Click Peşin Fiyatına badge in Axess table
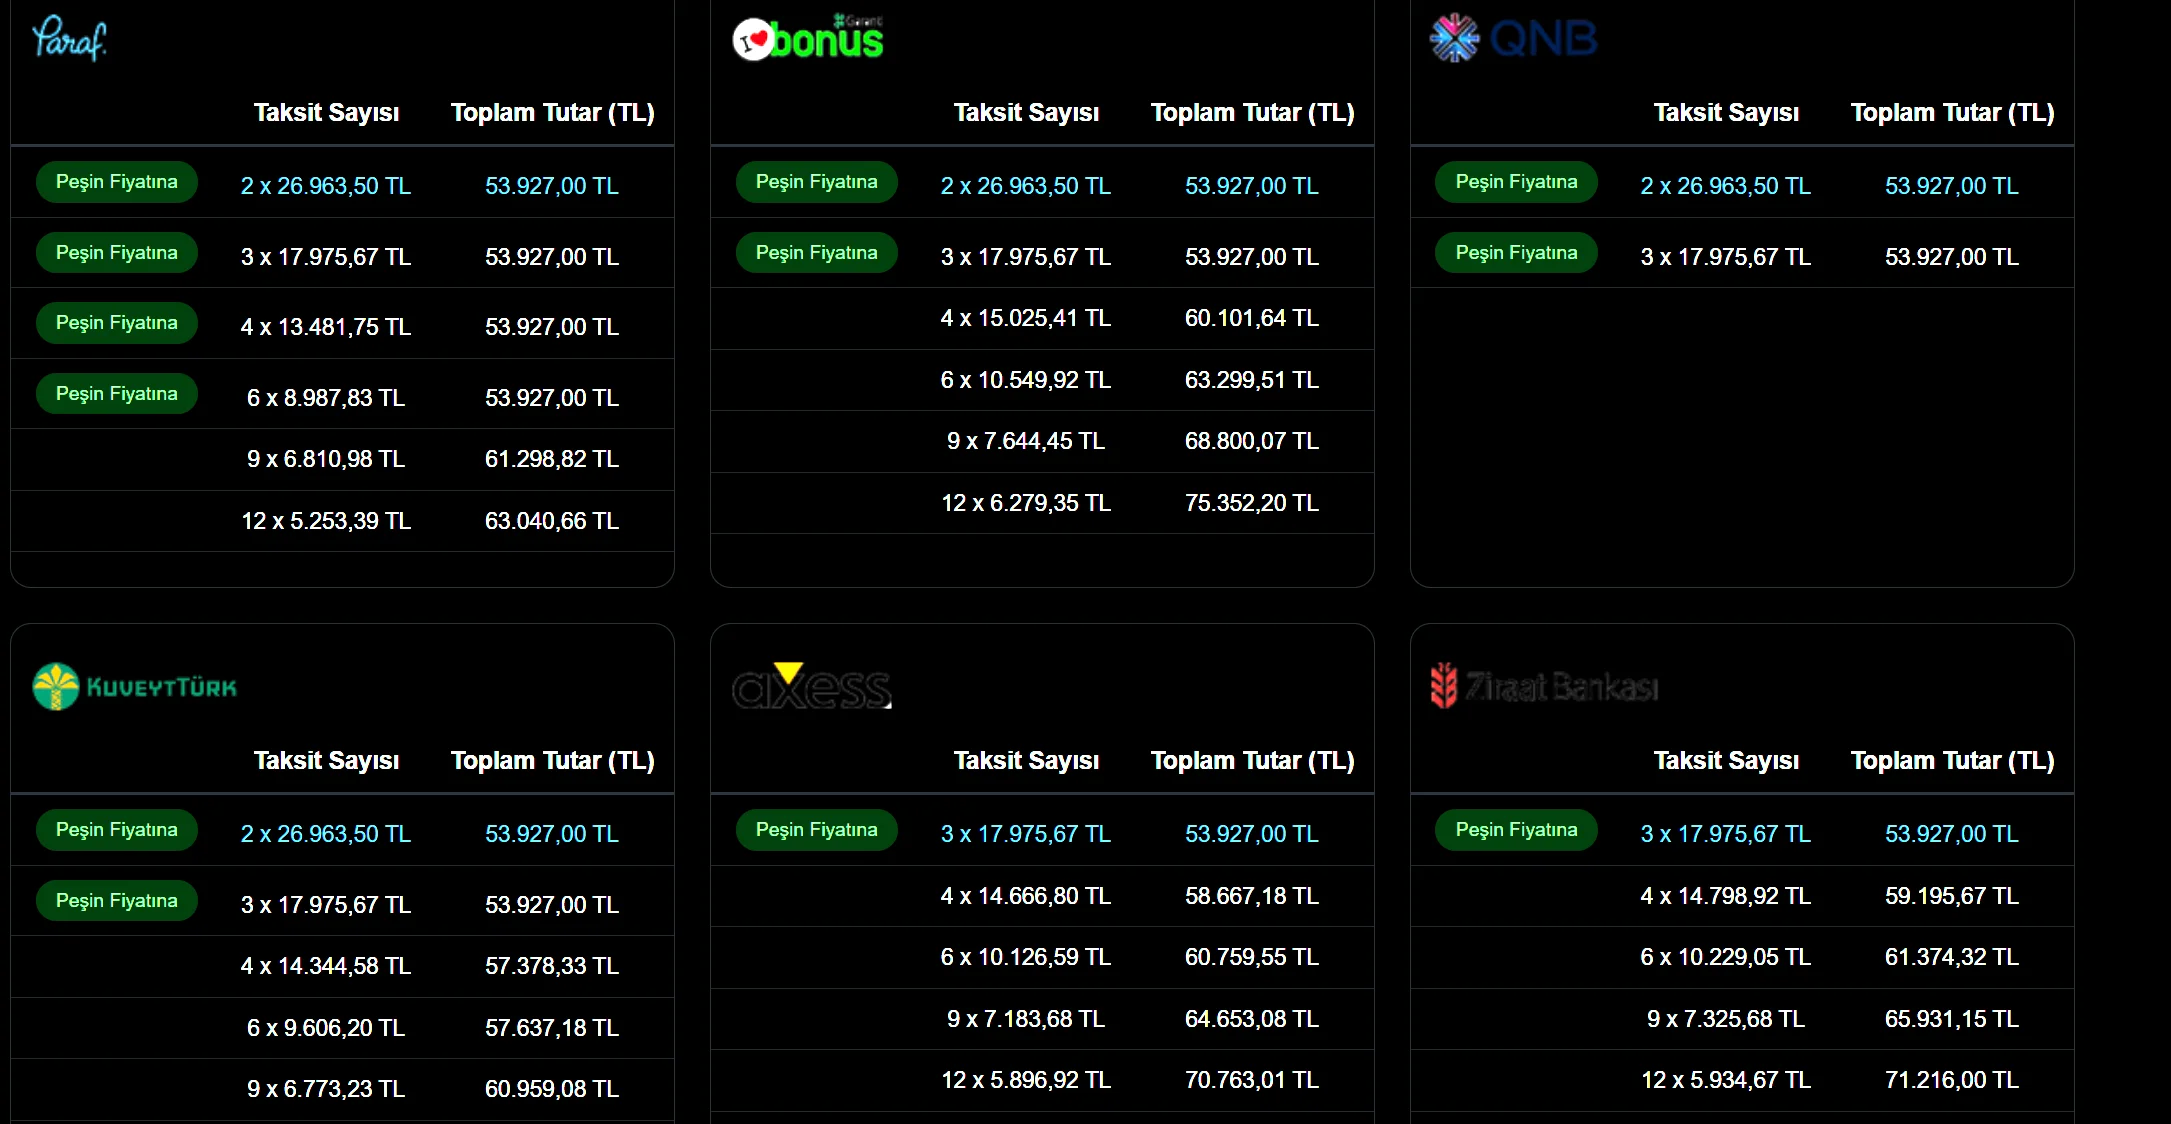Screen dimensions: 2171x1124 click(817, 830)
